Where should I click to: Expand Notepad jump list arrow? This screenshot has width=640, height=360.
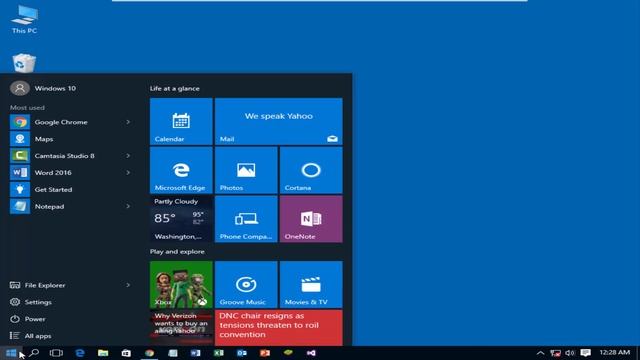(x=128, y=206)
